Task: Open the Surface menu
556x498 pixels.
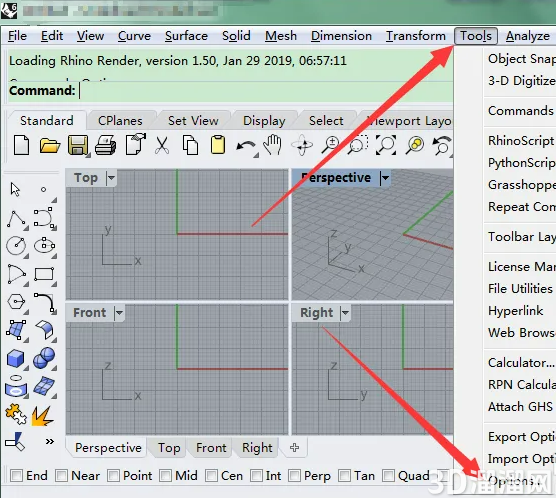Action: [x=186, y=36]
